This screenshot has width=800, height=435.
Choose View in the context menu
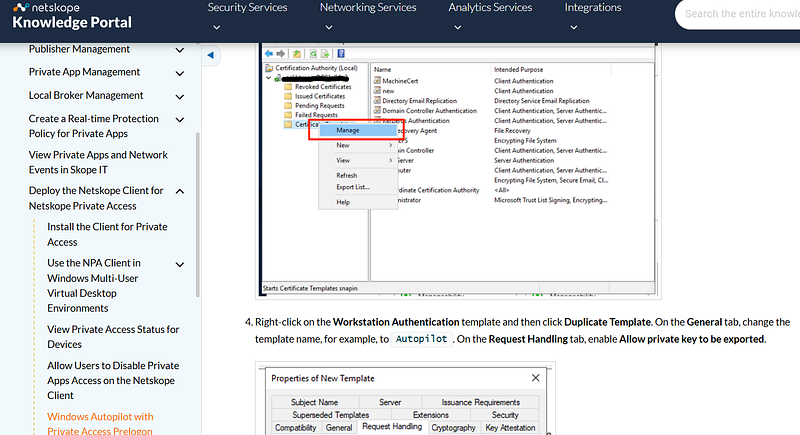(x=357, y=160)
